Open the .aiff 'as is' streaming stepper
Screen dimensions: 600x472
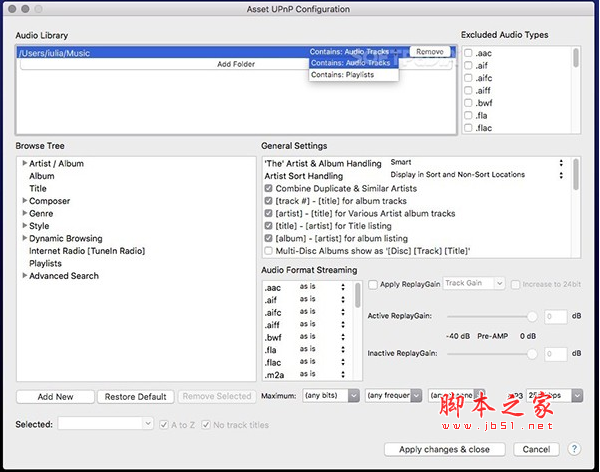point(343,324)
